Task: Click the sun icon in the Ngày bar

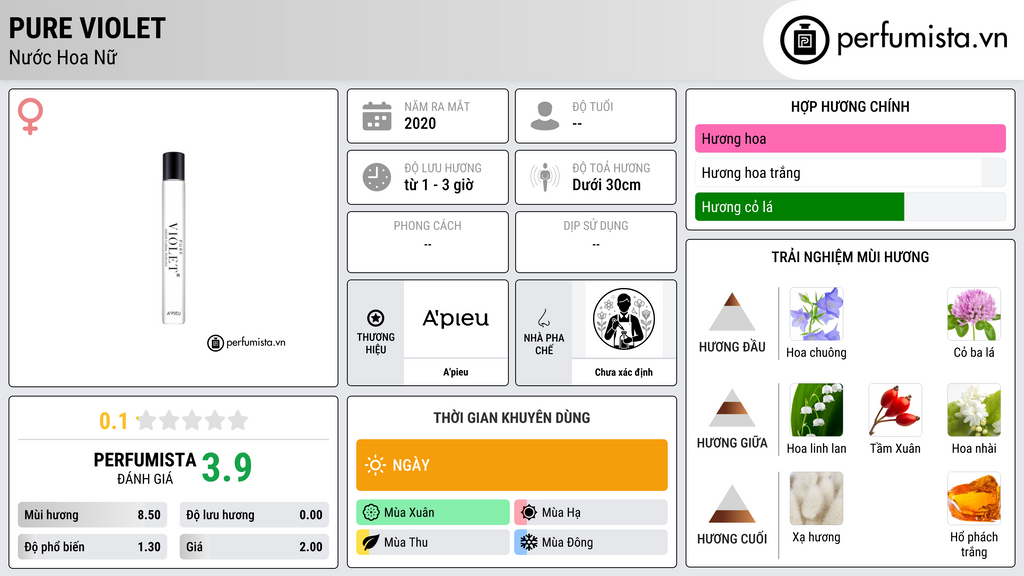Action: click(376, 465)
